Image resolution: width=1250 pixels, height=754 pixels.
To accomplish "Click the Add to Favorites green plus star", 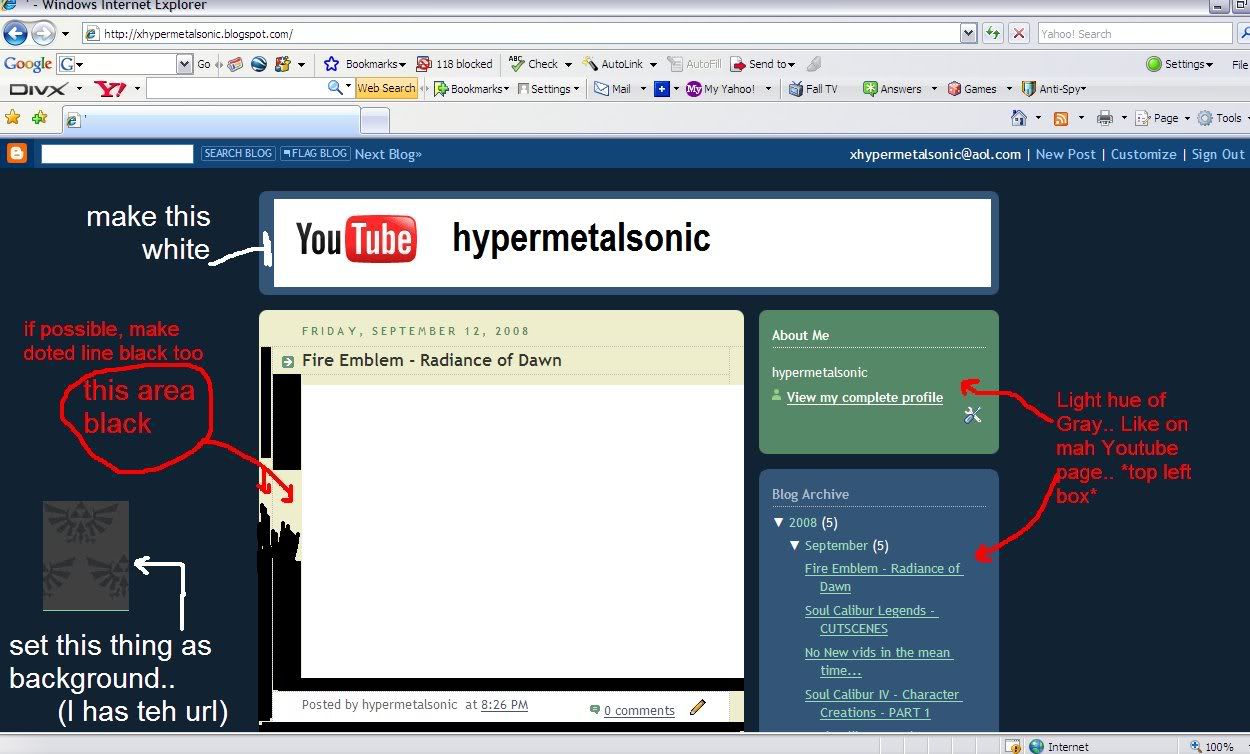I will 39,118.
